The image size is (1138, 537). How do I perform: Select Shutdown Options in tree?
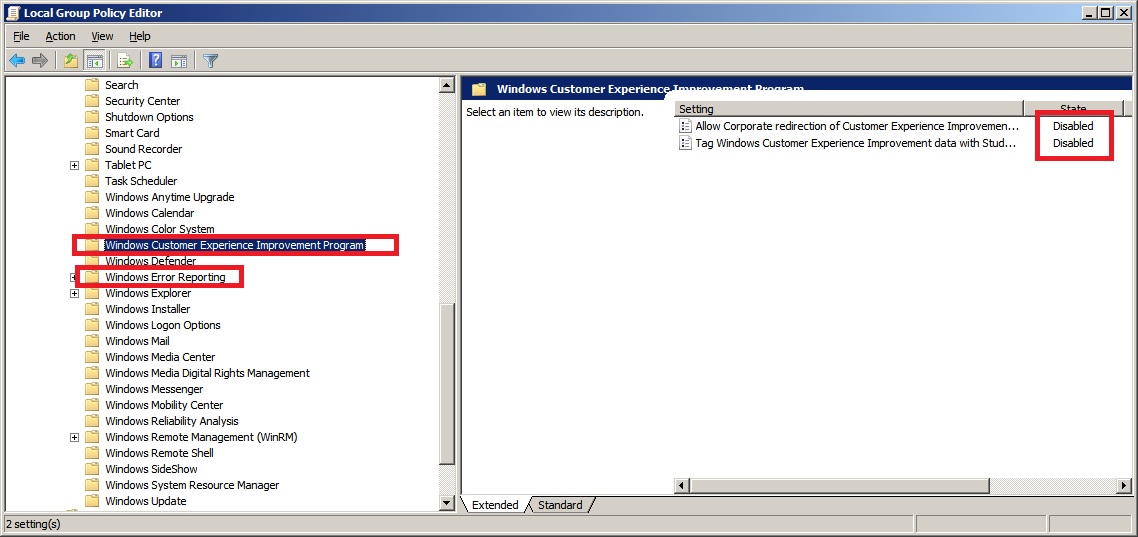149,117
